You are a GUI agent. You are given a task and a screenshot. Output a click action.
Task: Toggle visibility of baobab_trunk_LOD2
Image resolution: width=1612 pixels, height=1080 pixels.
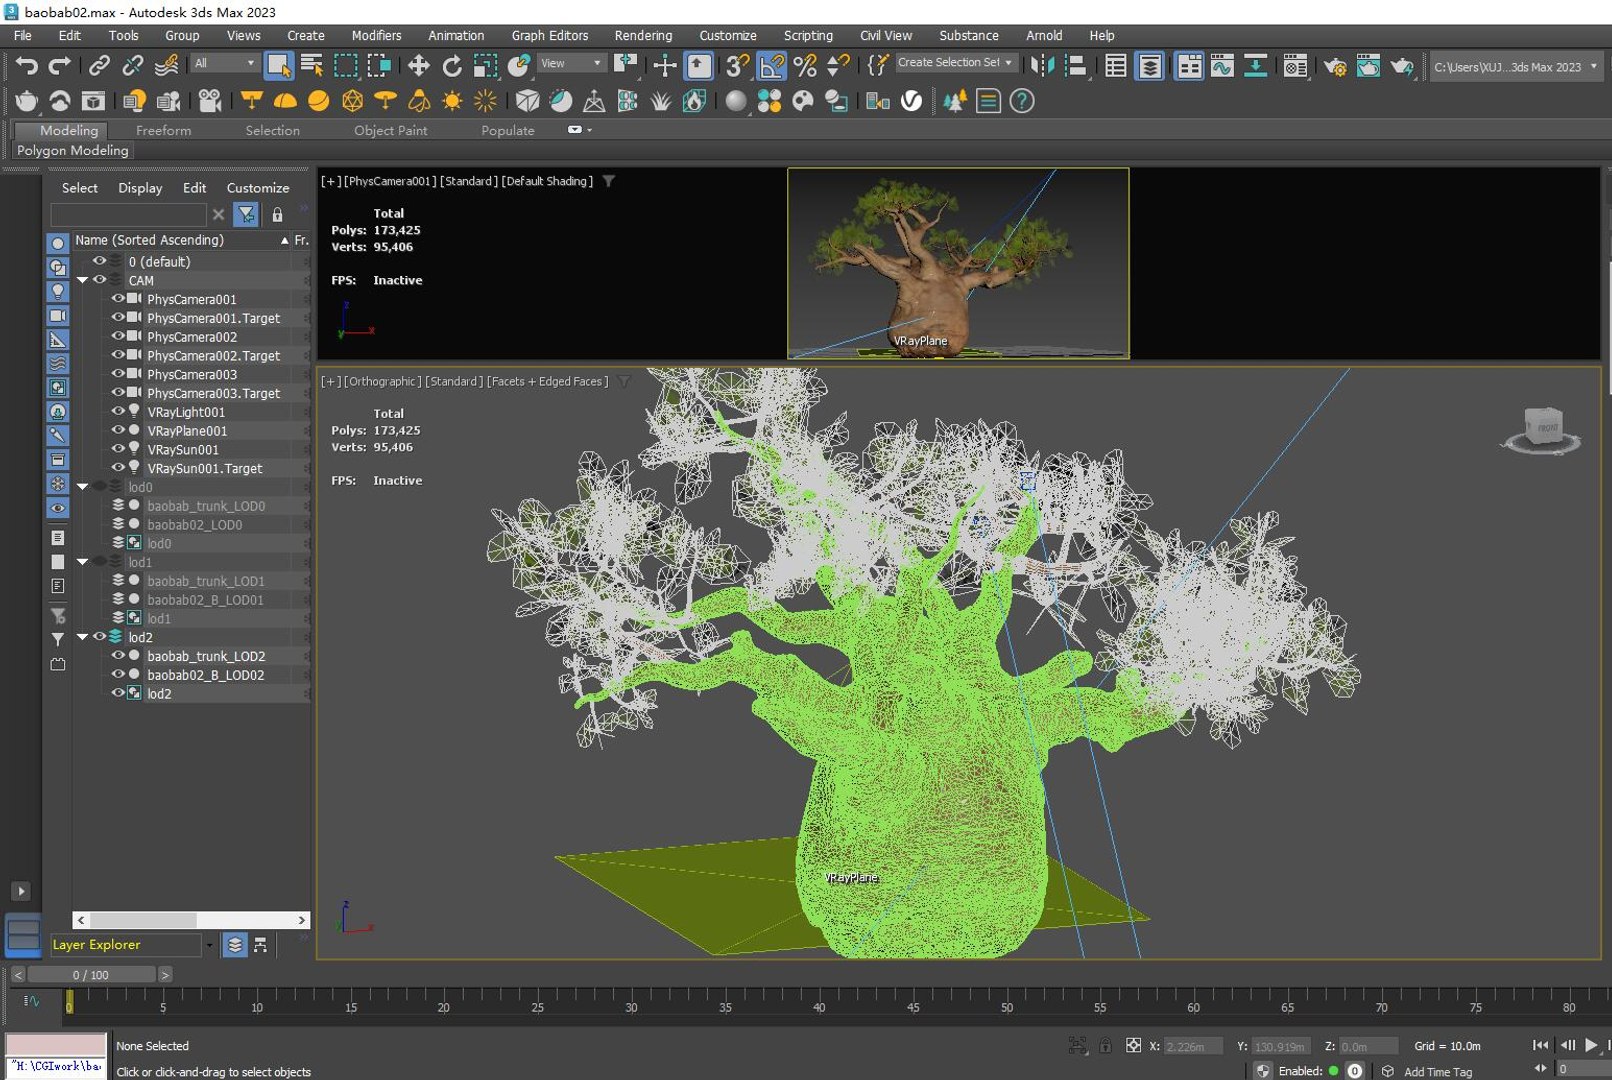117,656
